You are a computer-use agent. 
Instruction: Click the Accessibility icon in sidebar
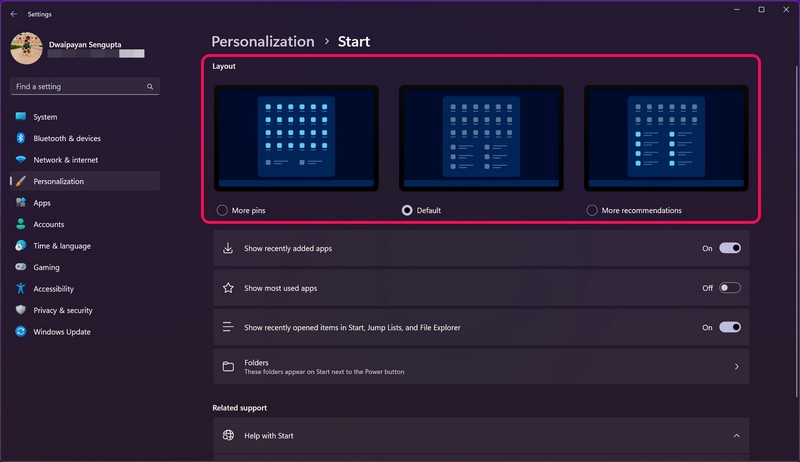(20, 289)
